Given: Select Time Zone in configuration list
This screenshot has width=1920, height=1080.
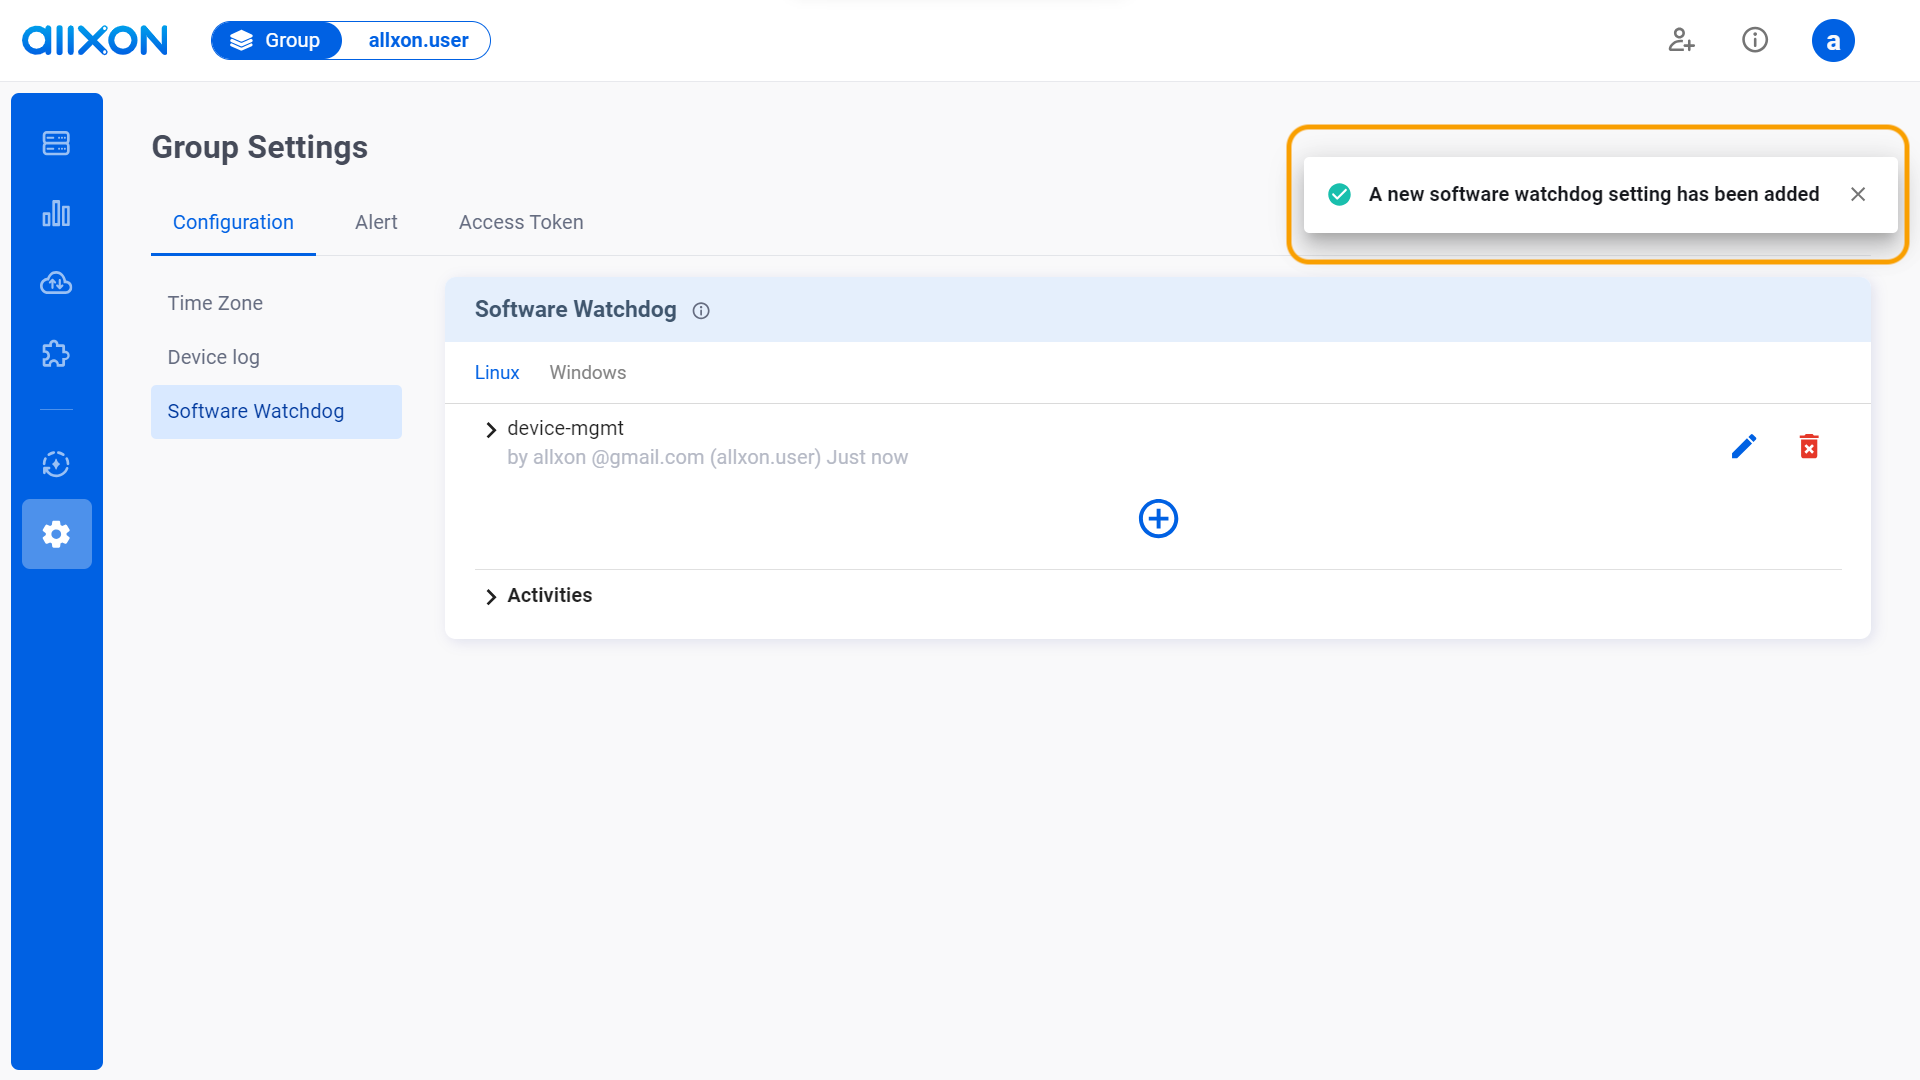Looking at the screenshot, I should (x=215, y=303).
